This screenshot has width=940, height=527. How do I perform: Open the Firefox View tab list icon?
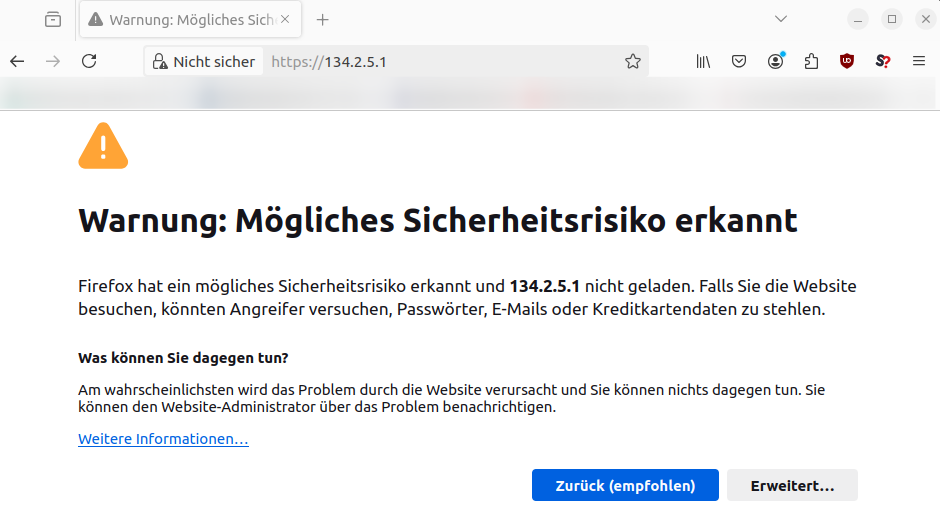53,20
